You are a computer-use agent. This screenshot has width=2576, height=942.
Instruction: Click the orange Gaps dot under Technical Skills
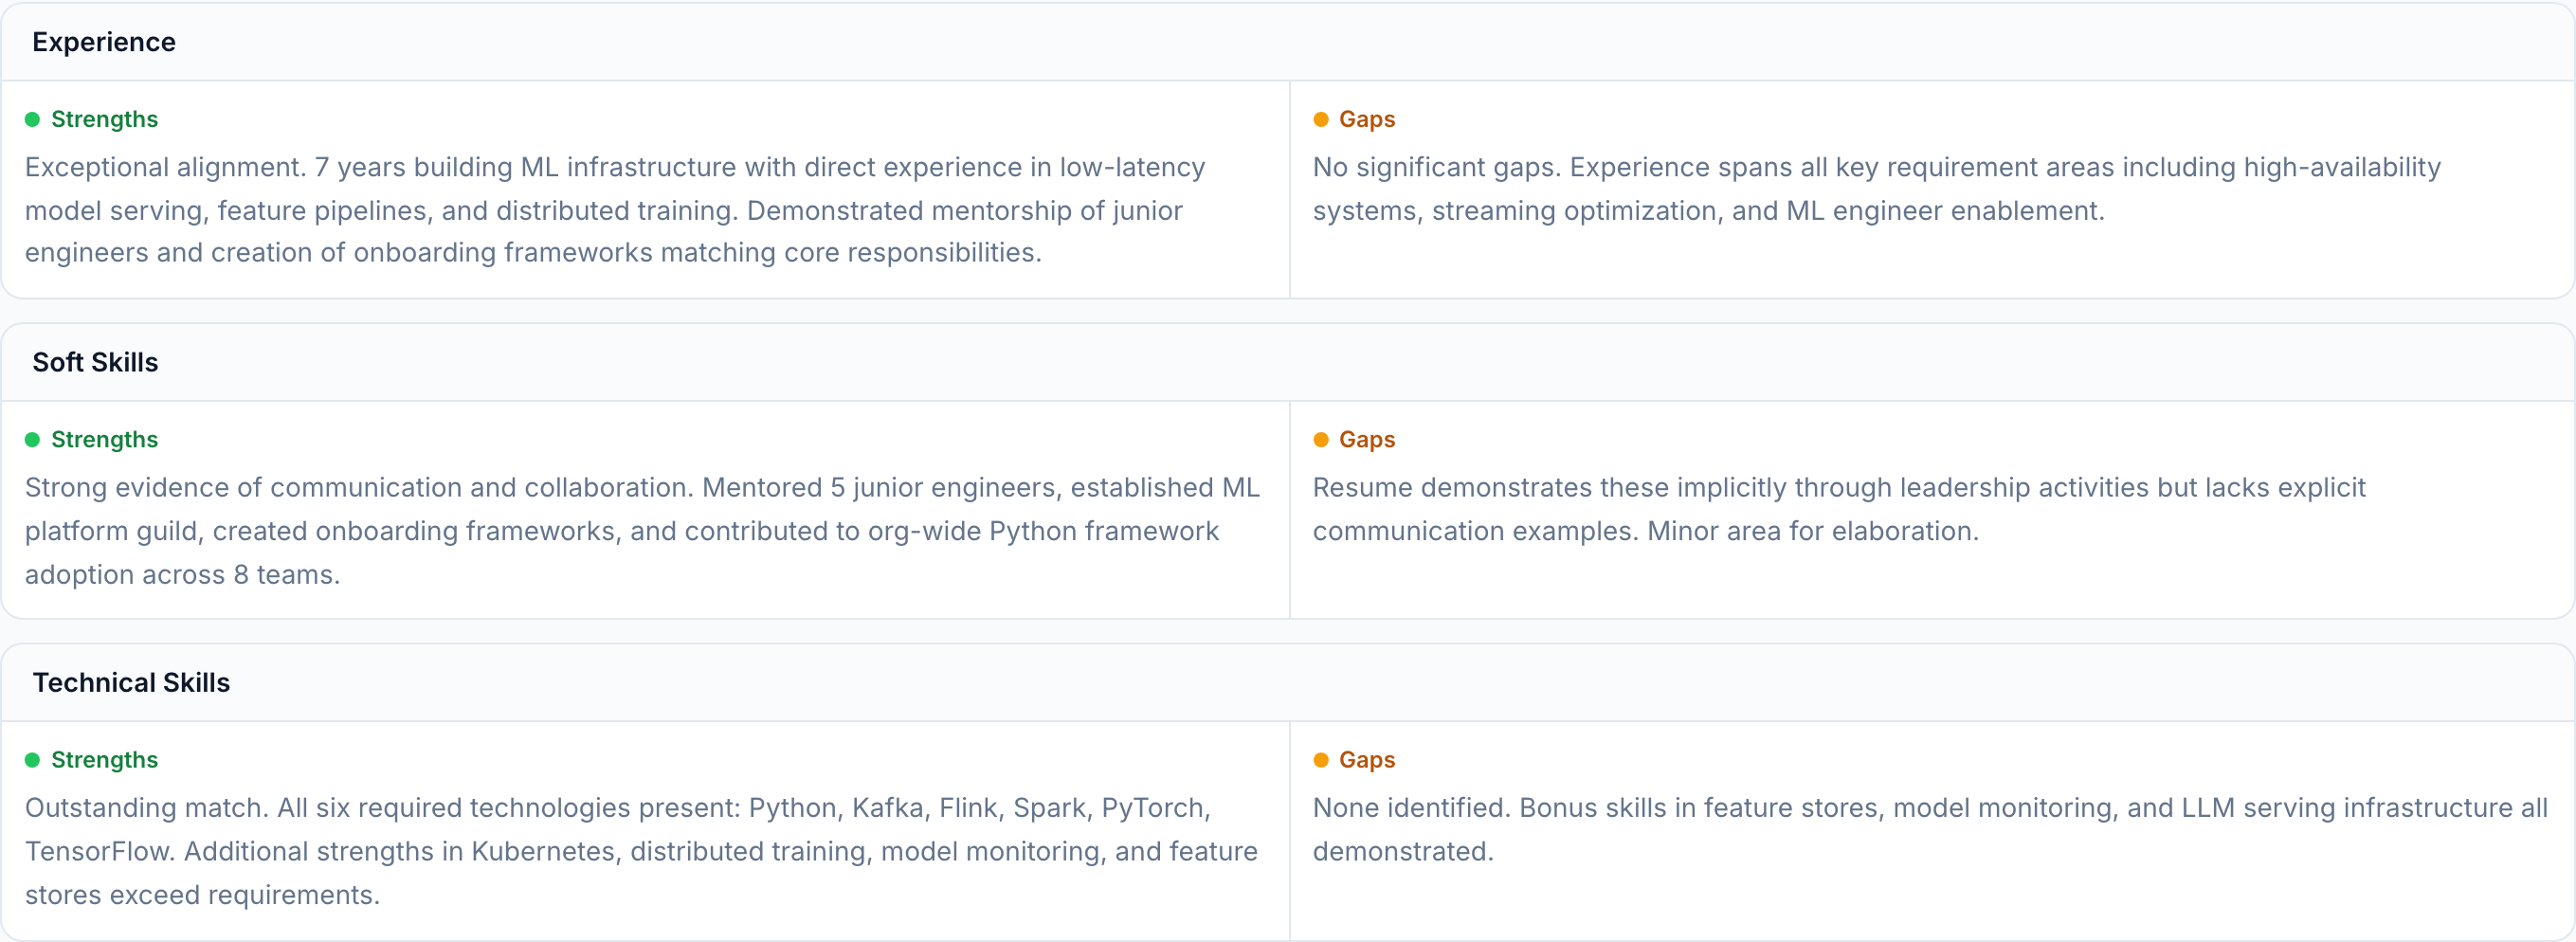(1320, 760)
